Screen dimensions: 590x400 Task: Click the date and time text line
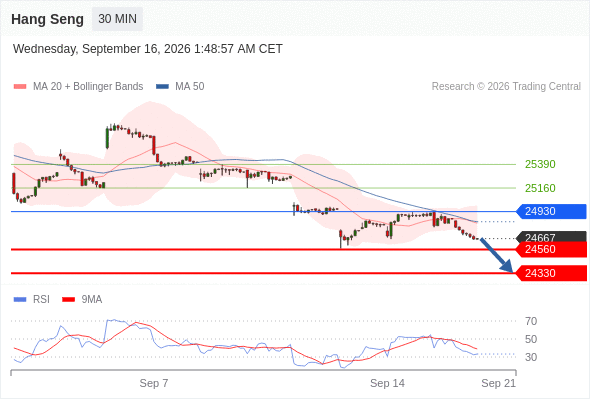pyautogui.click(x=148, y=49)
